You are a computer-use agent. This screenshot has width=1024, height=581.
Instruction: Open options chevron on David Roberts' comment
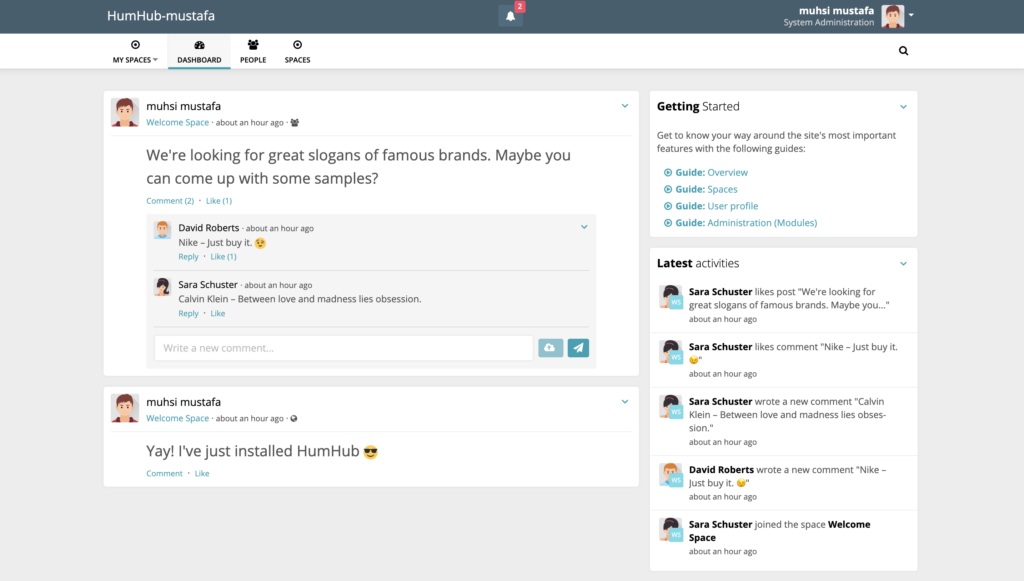tap(584, 227)
